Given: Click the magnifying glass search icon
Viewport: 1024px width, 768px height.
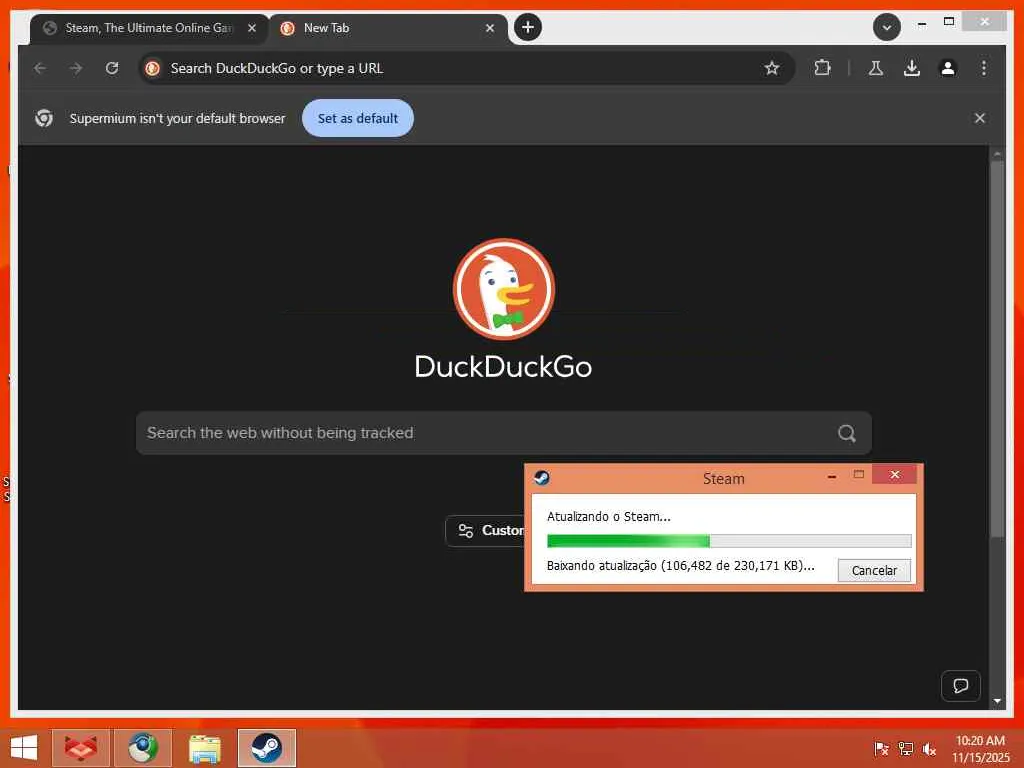Looking at the screenshot, I should pos(847,433).
